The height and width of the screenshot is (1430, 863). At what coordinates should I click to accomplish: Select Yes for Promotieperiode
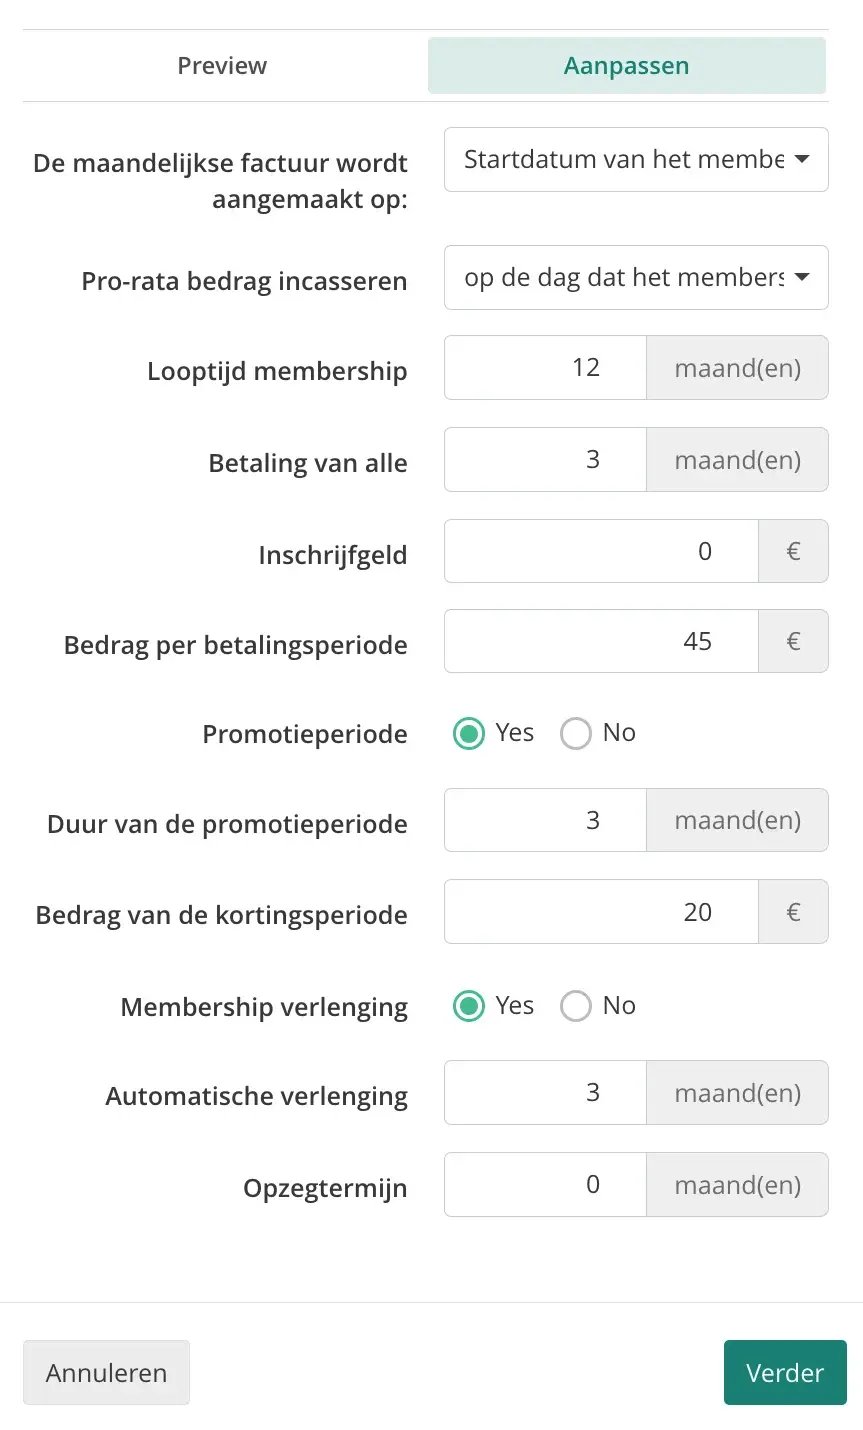coord(468,733)
